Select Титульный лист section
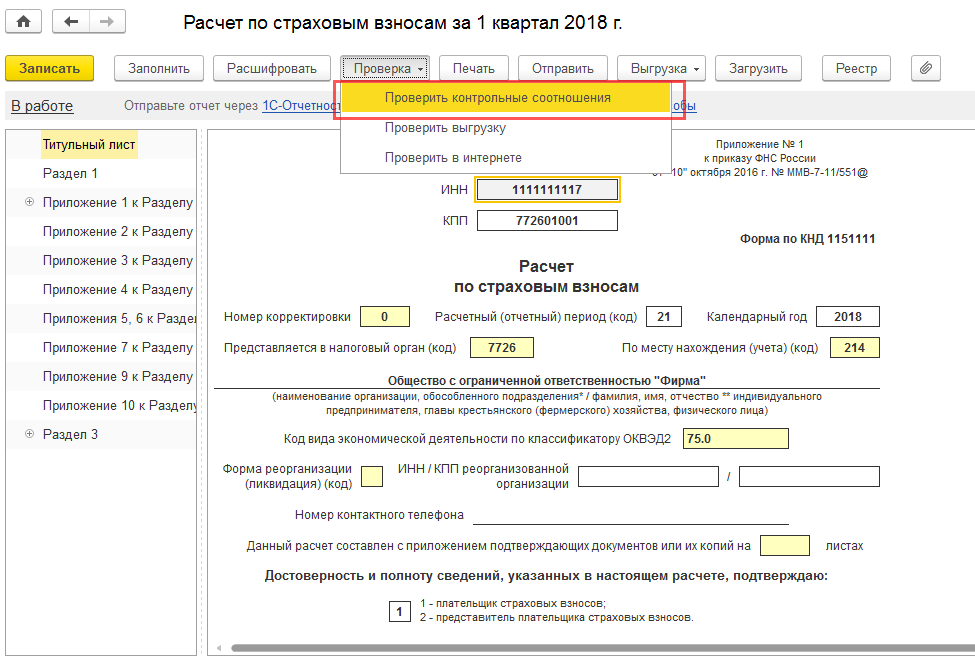This screenshot has height=662, width=975. click(89, 144)
